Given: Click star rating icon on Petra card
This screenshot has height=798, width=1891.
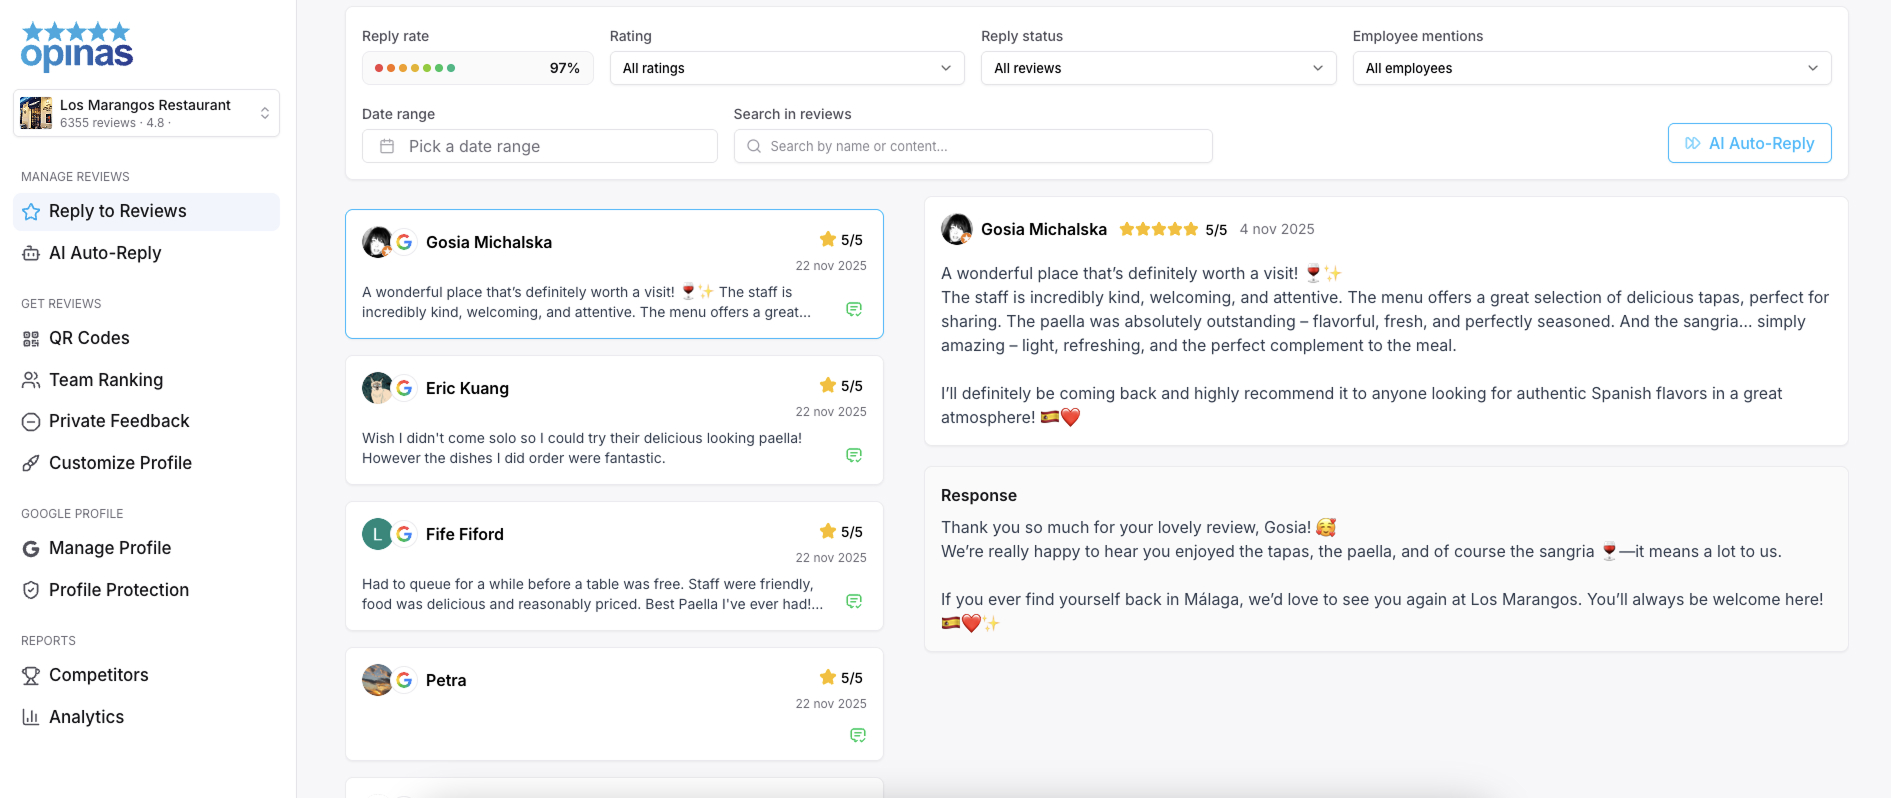Looking at the screenshot, I should pos(828,677).
